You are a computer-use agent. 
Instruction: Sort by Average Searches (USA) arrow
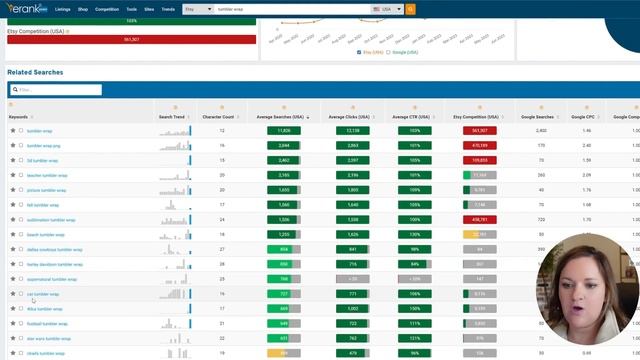(308, 117)
